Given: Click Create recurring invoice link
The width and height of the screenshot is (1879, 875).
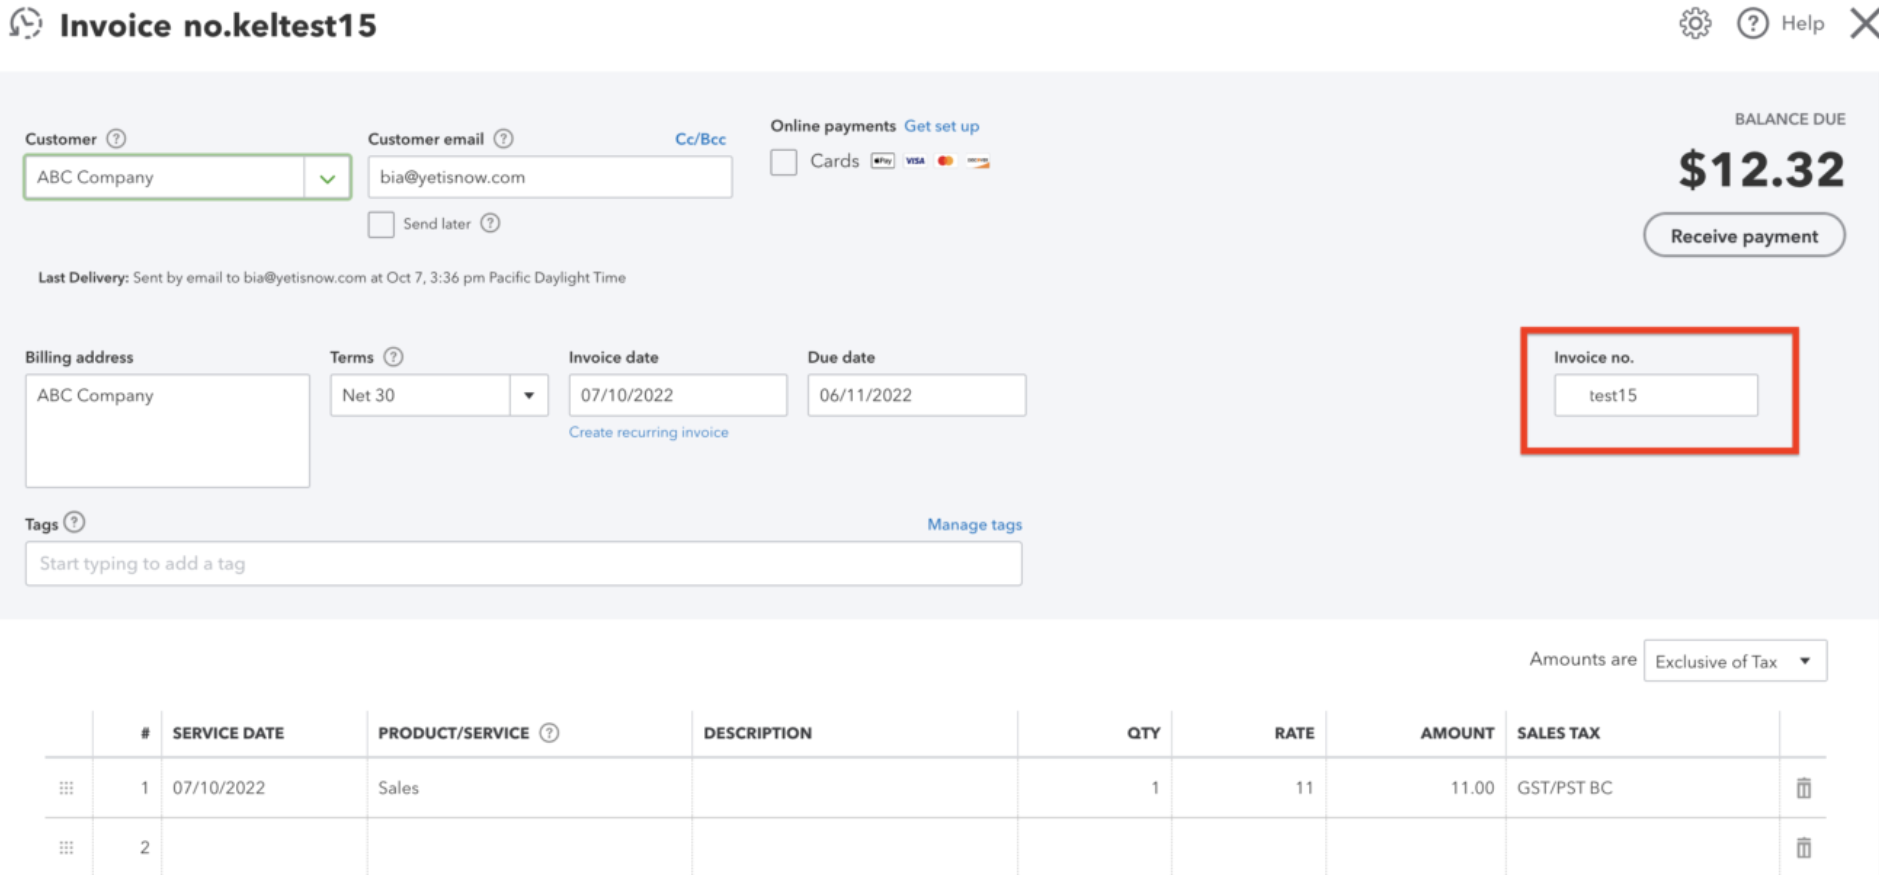Looking at the screenshot, I should [648, 432].
